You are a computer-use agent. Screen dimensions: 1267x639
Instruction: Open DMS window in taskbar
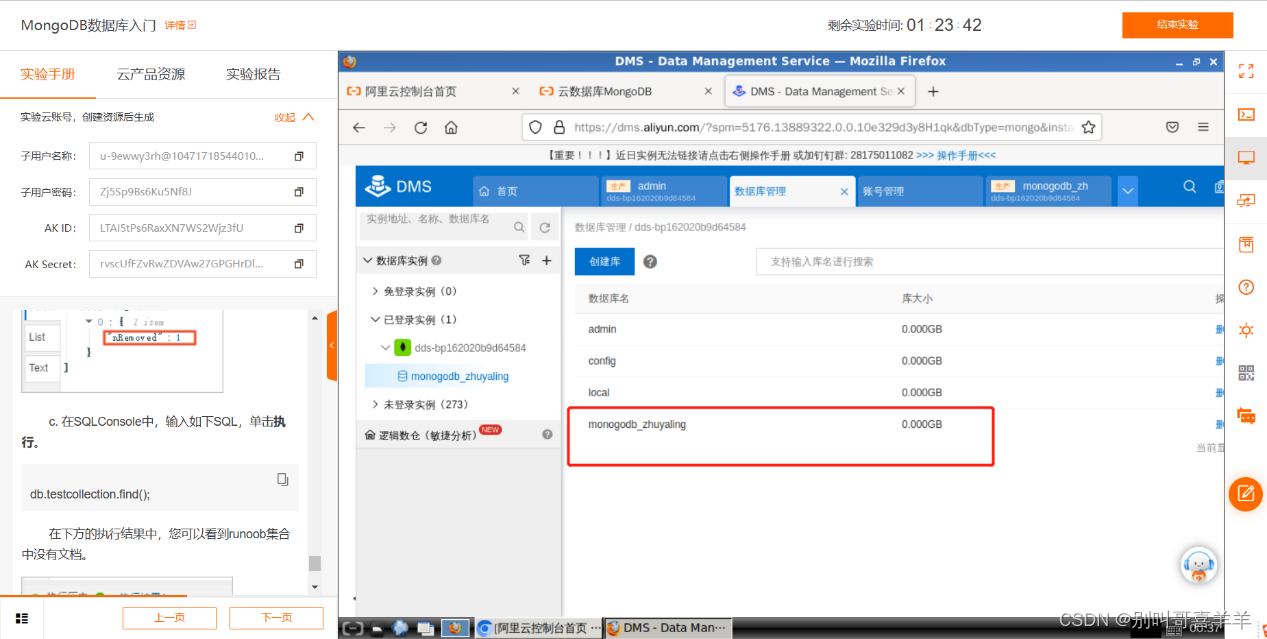tap(668, 628)
